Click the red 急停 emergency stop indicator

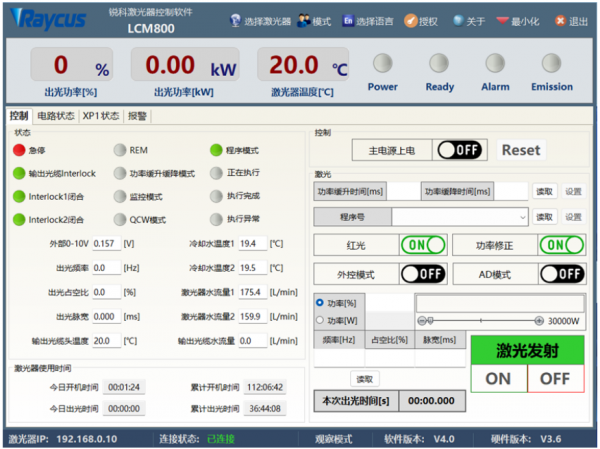[x=19, y=150]
